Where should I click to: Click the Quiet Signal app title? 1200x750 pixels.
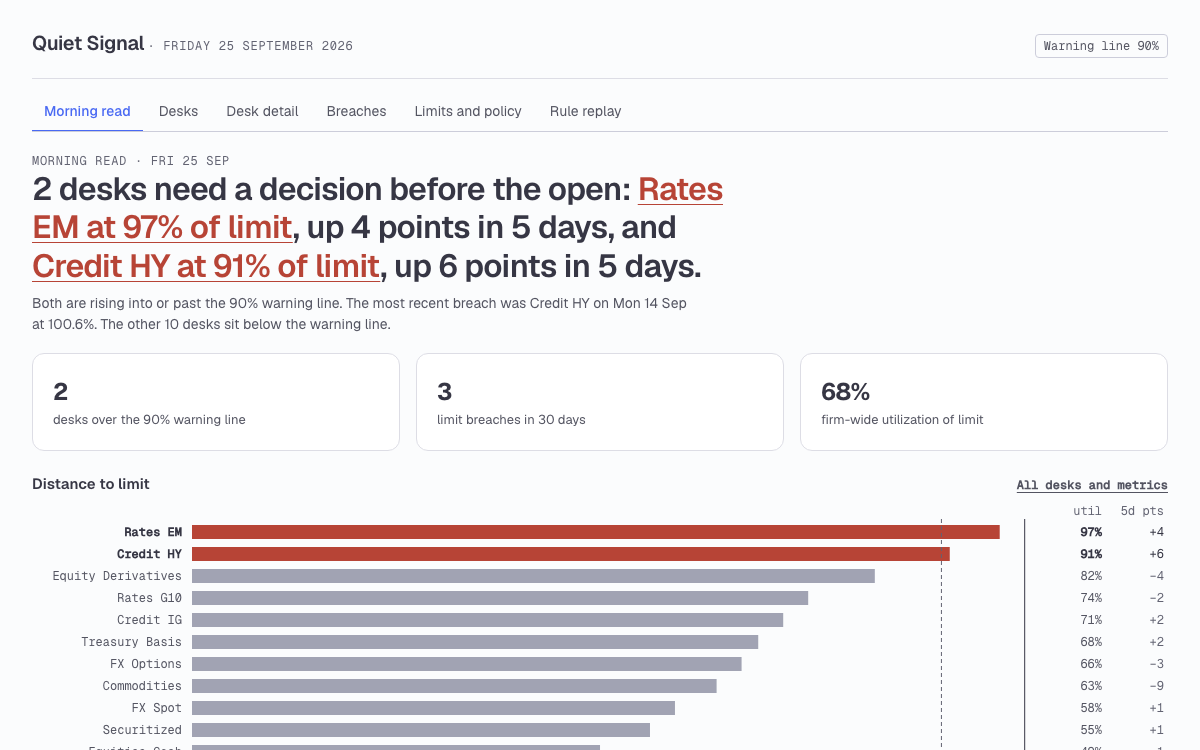point(88,44)
